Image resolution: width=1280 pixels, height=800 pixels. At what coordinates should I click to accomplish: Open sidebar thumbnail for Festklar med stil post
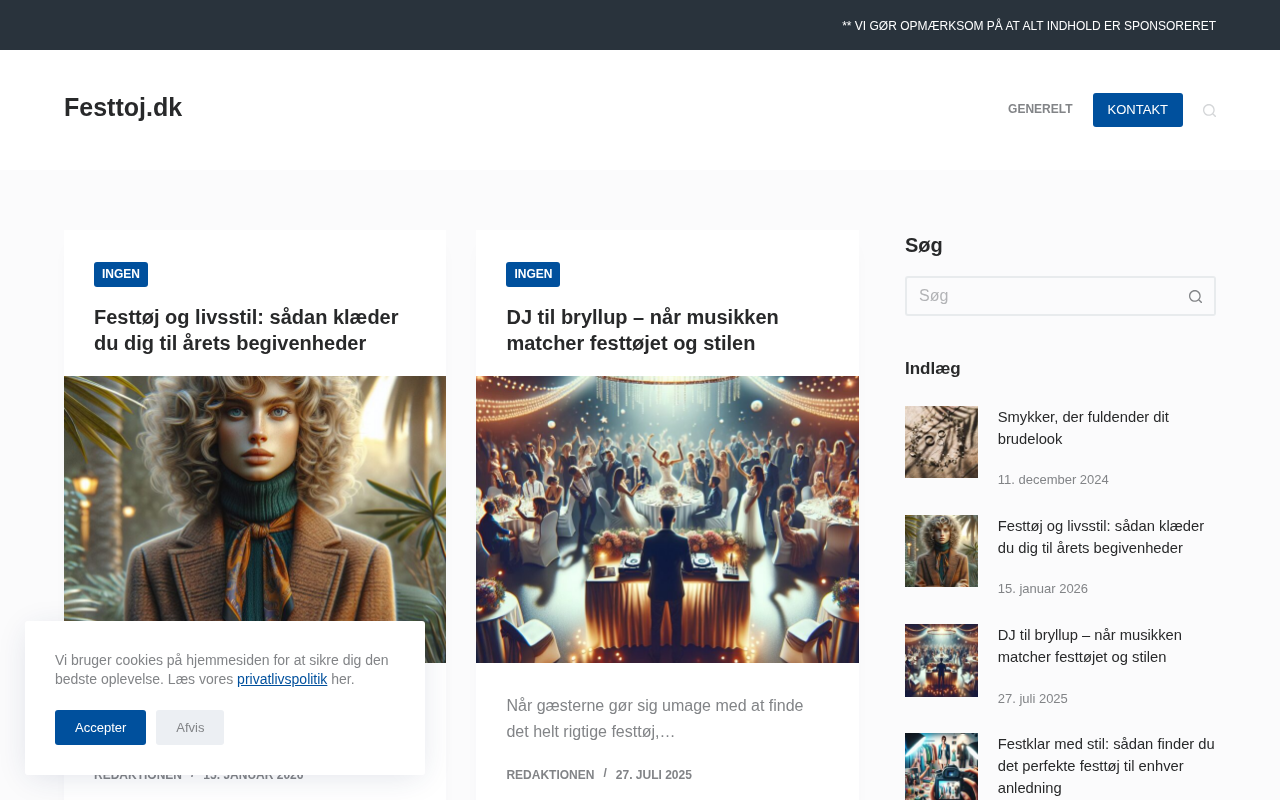click(x=941, y=767)
